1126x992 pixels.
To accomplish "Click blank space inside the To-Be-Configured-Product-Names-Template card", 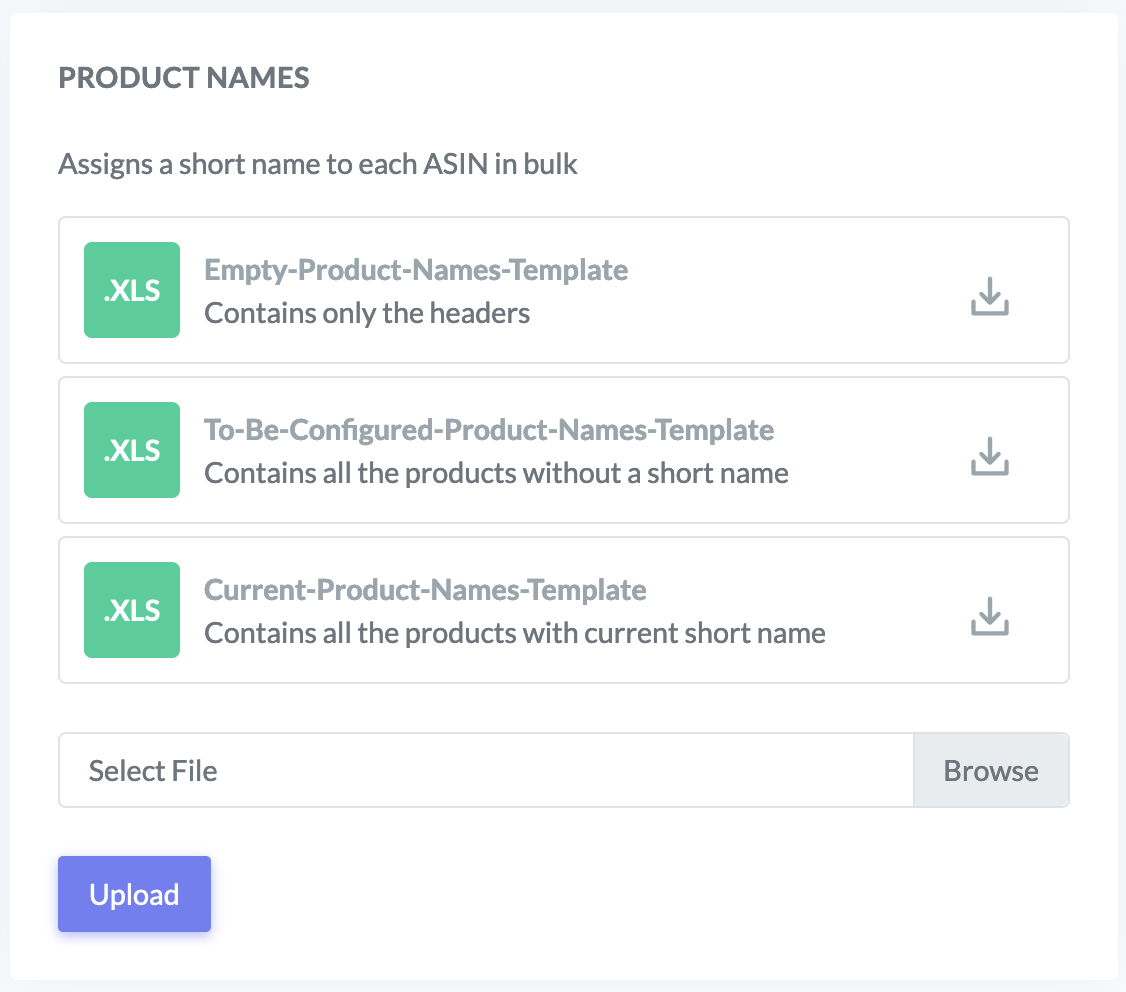I will [x=880, y=450].
